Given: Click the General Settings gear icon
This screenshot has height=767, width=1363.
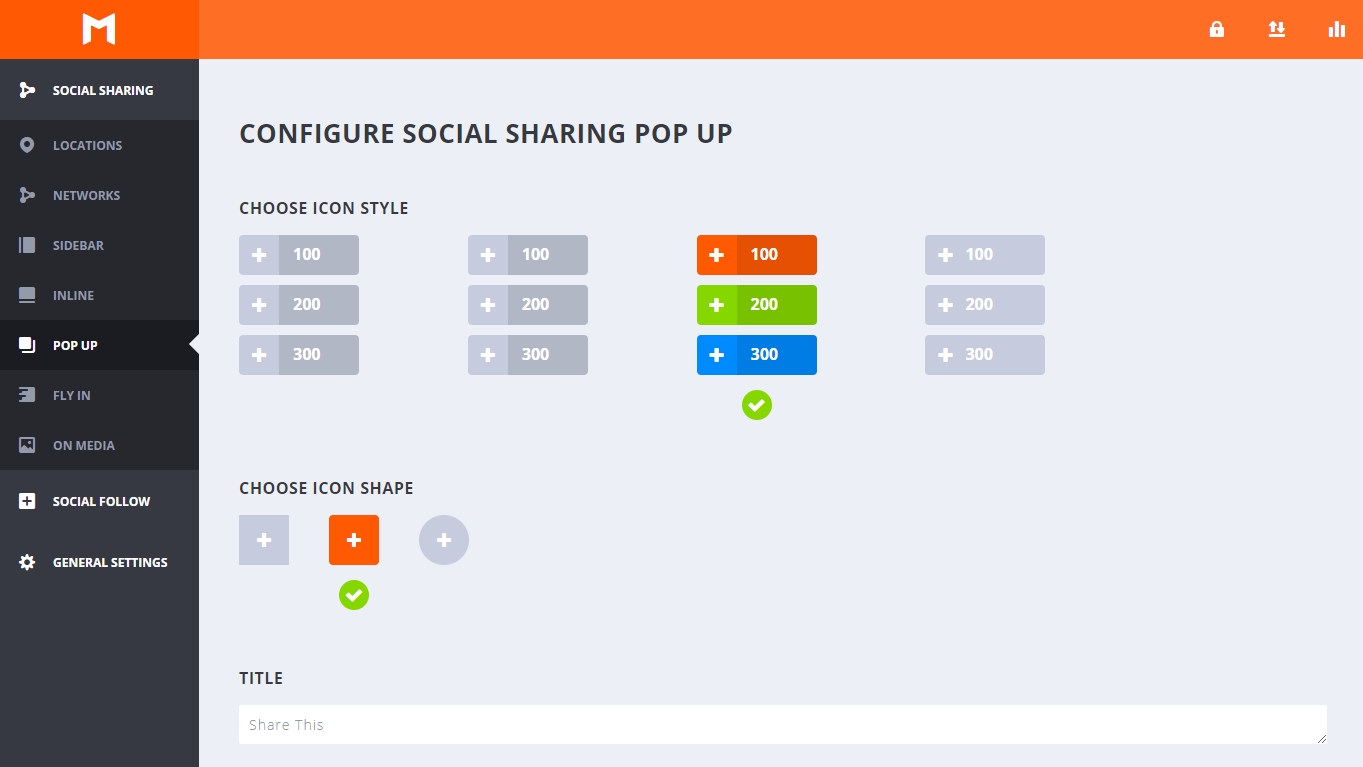Looking at the screenshot, I should pyautogui.click(x=27, y=562).
